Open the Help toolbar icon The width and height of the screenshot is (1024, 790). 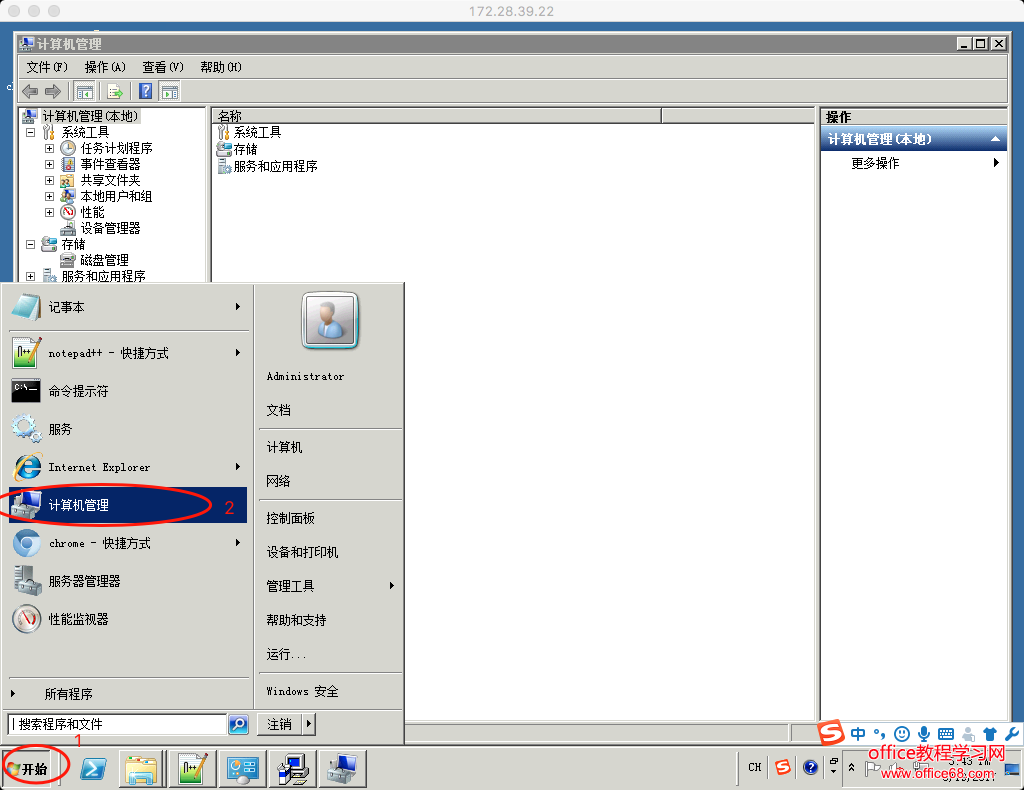[x=146, y=91]
